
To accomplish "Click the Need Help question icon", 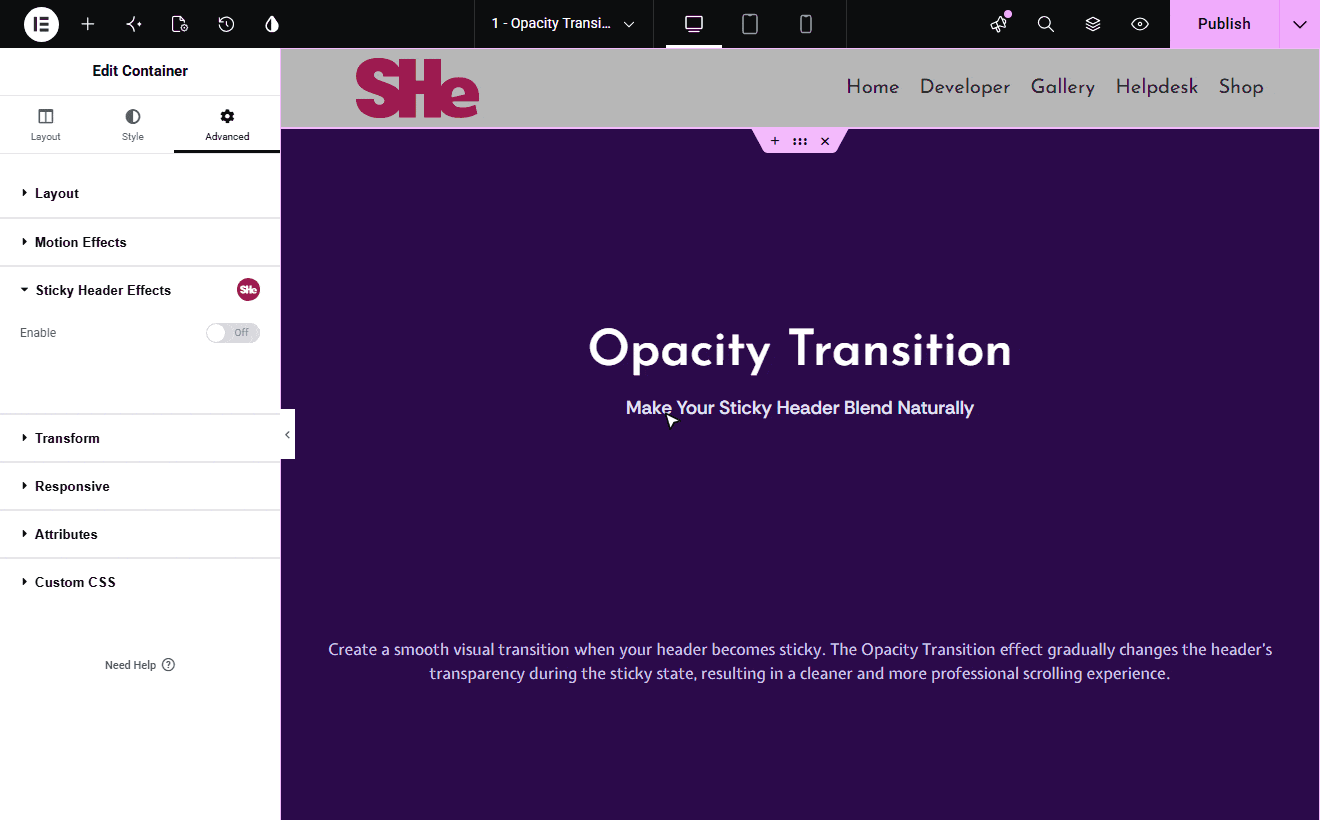I will click(x=168, y=665).
